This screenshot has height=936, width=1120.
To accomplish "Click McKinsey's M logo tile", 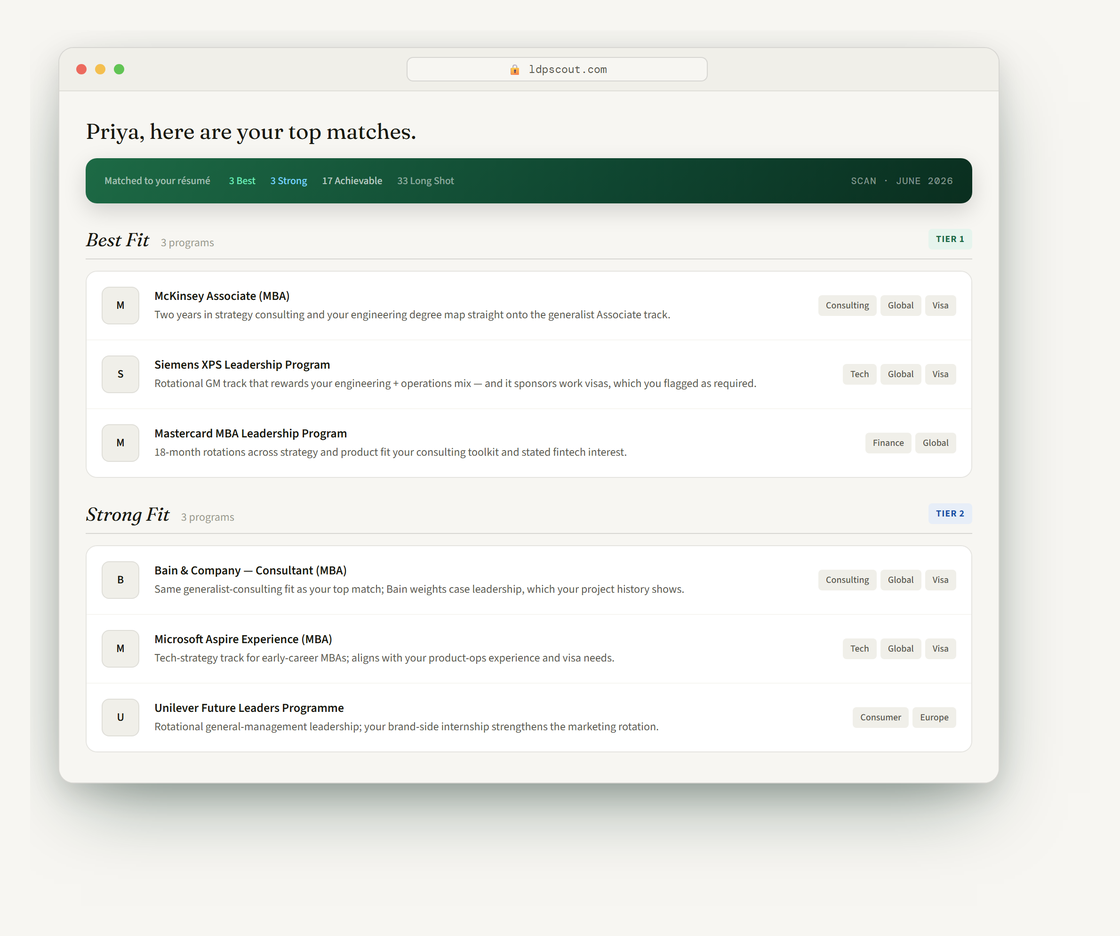I will point(120,305).
